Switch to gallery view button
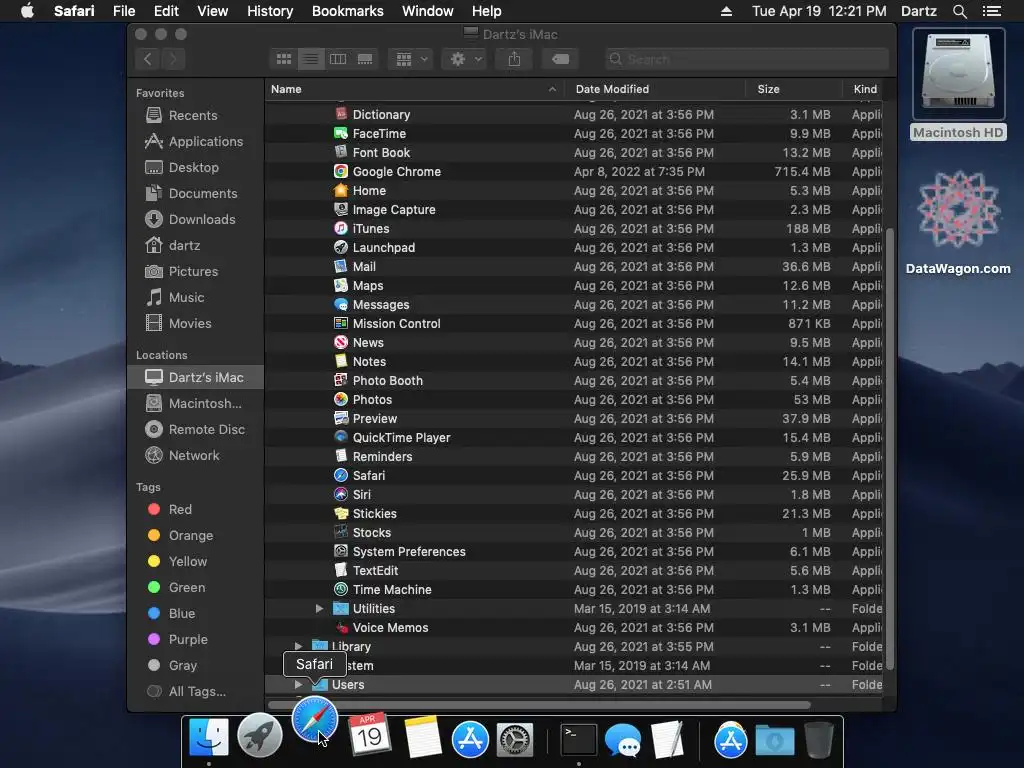This screenshot has height=768, width=1024. click(x=365, y=59)
